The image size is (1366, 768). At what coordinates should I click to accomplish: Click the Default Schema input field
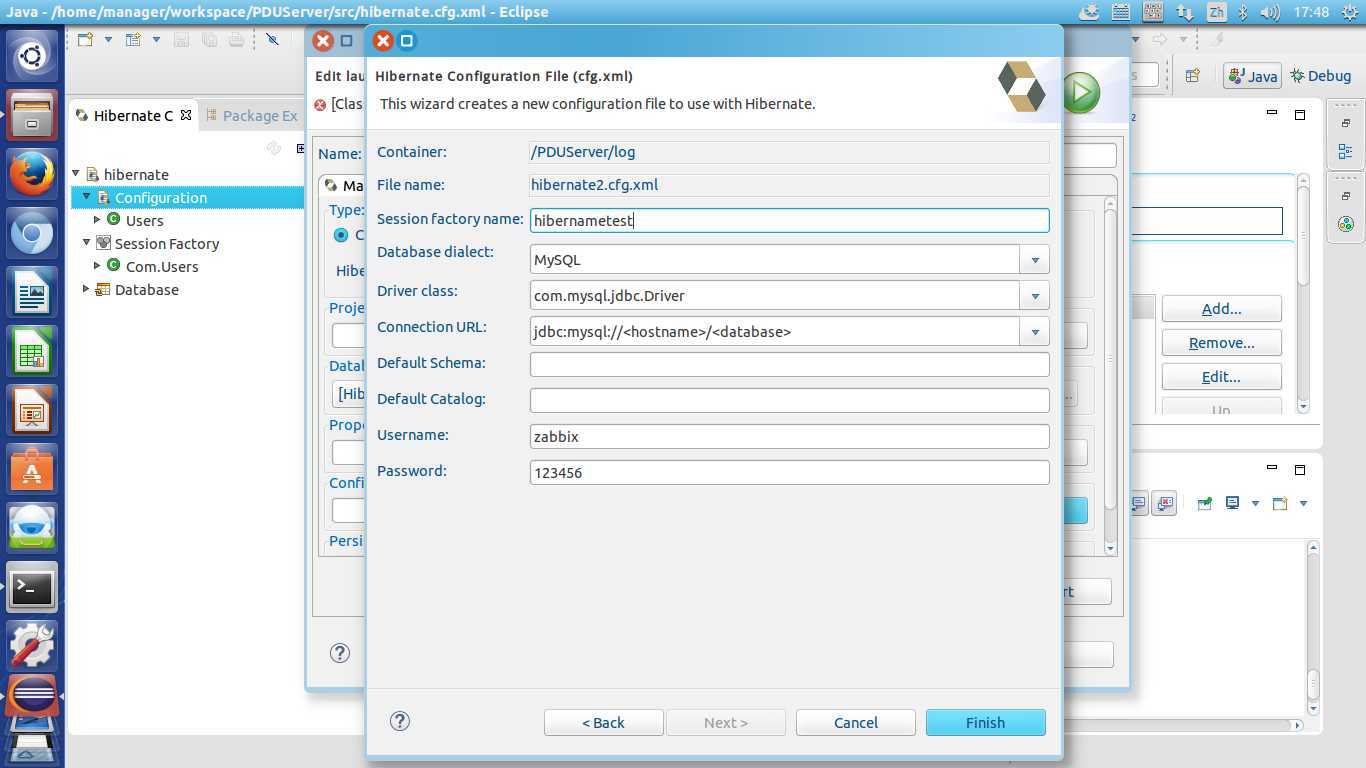(789, 364)
